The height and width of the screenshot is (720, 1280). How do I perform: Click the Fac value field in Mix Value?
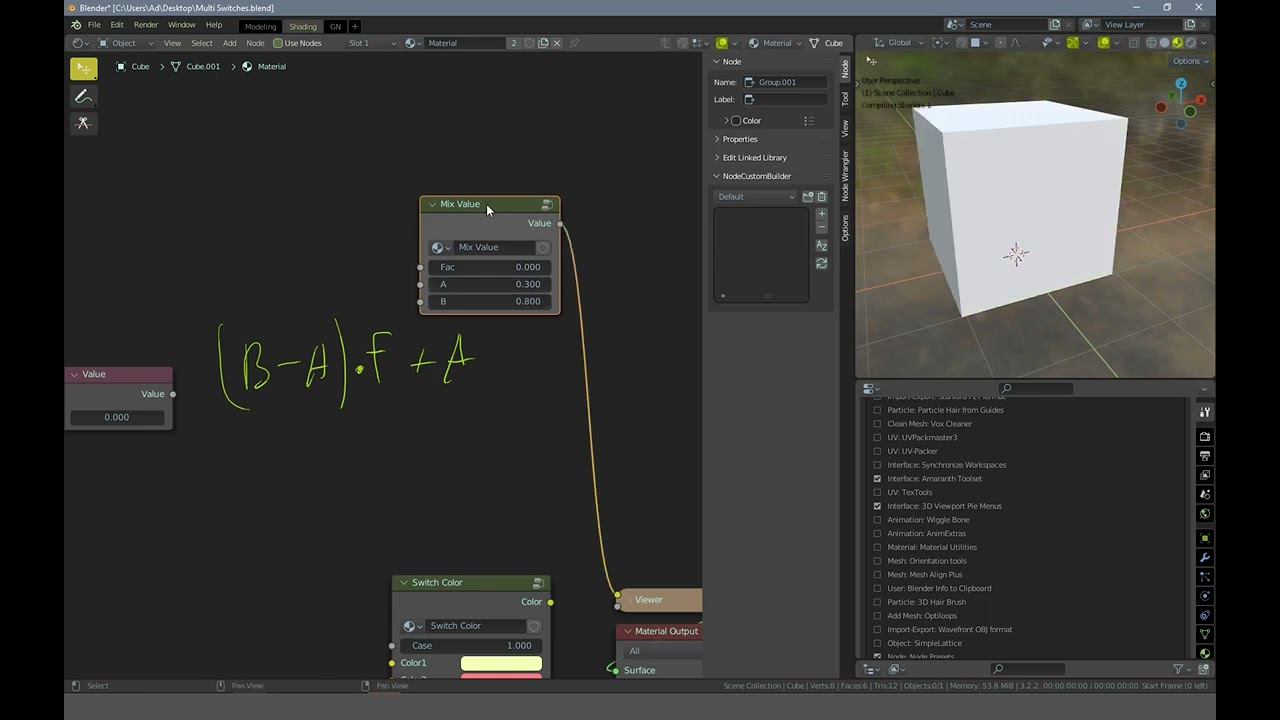(489, 267)
